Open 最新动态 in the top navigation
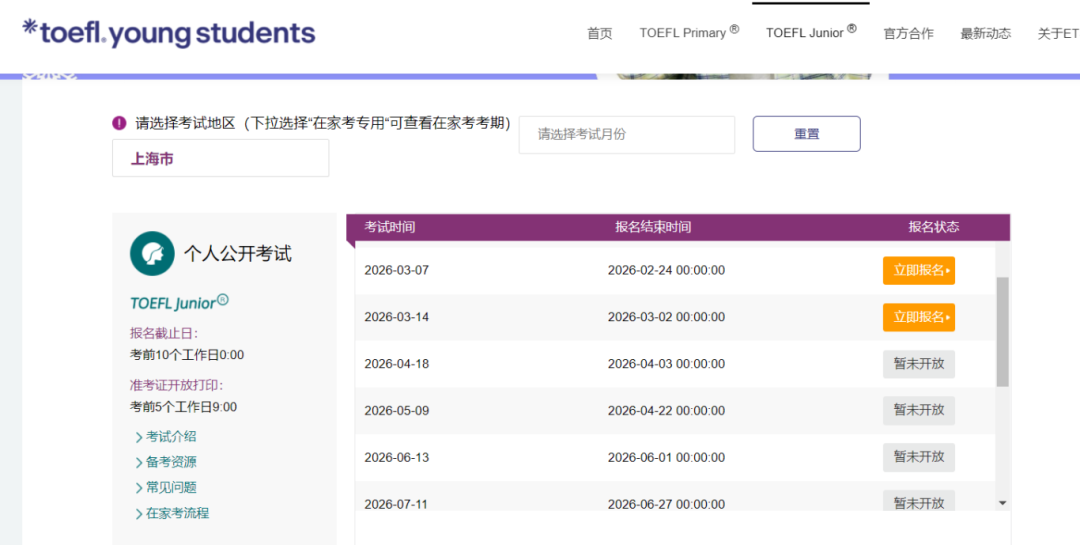Image resolution: width=1080 pixels, height=545 pixels. (x=986, y=33)
